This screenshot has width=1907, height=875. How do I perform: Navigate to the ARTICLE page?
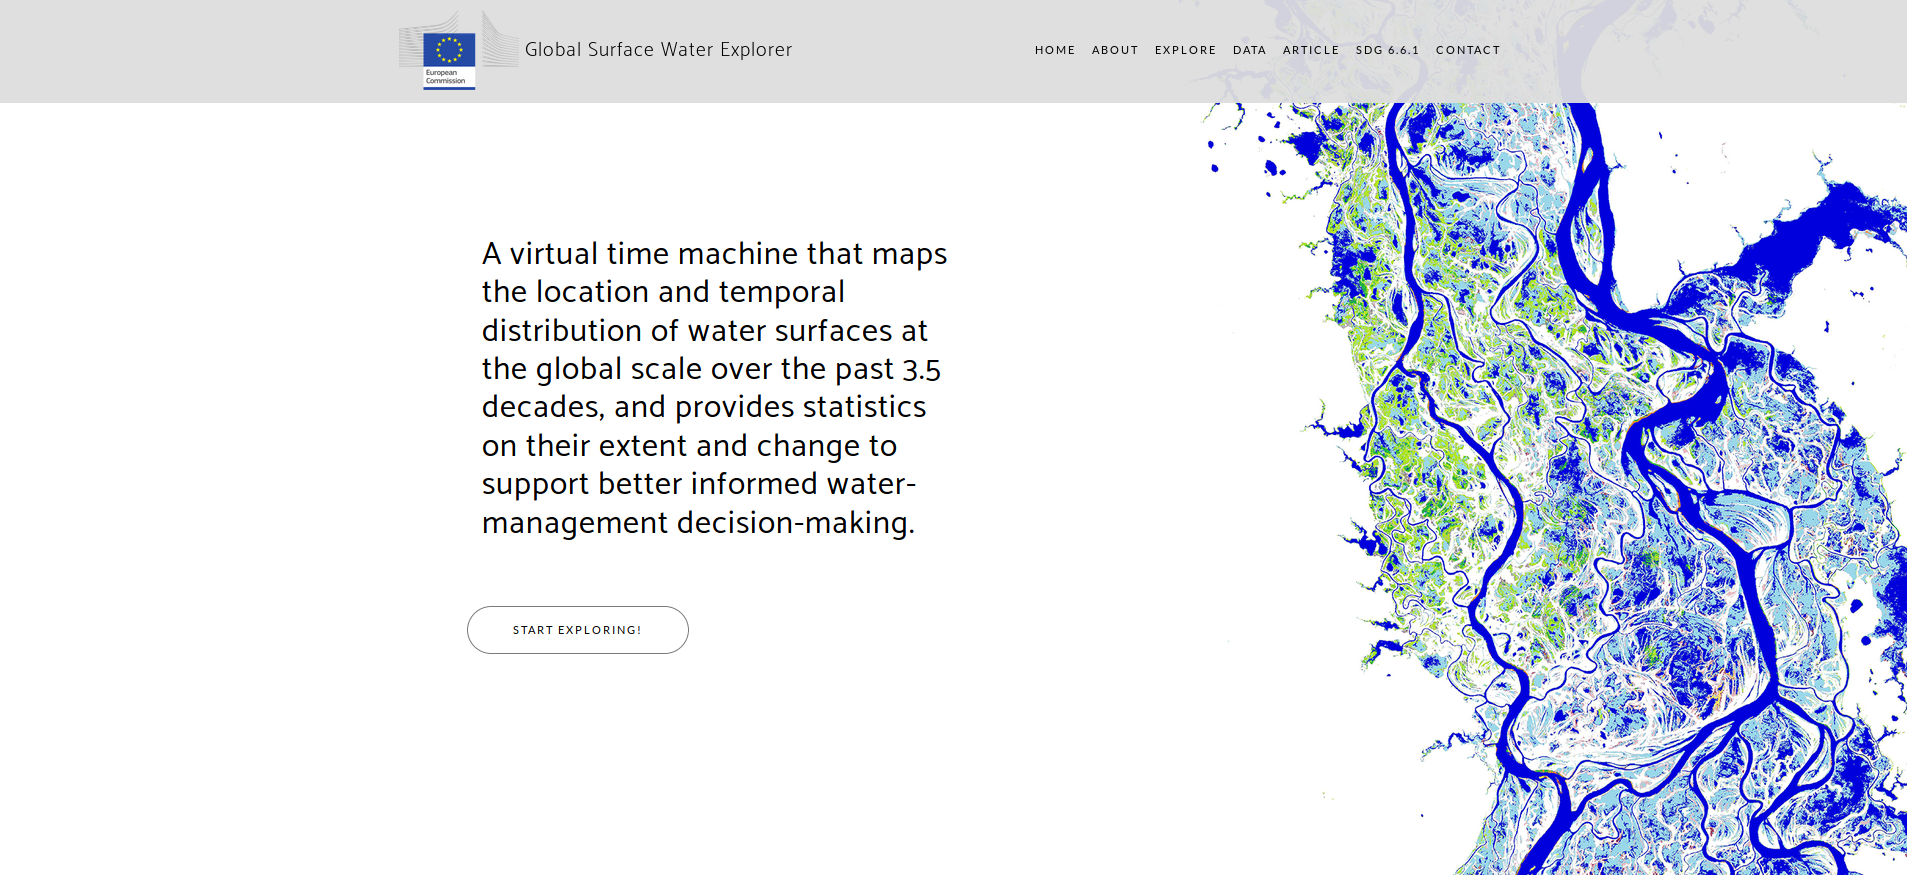(1310, 50)
